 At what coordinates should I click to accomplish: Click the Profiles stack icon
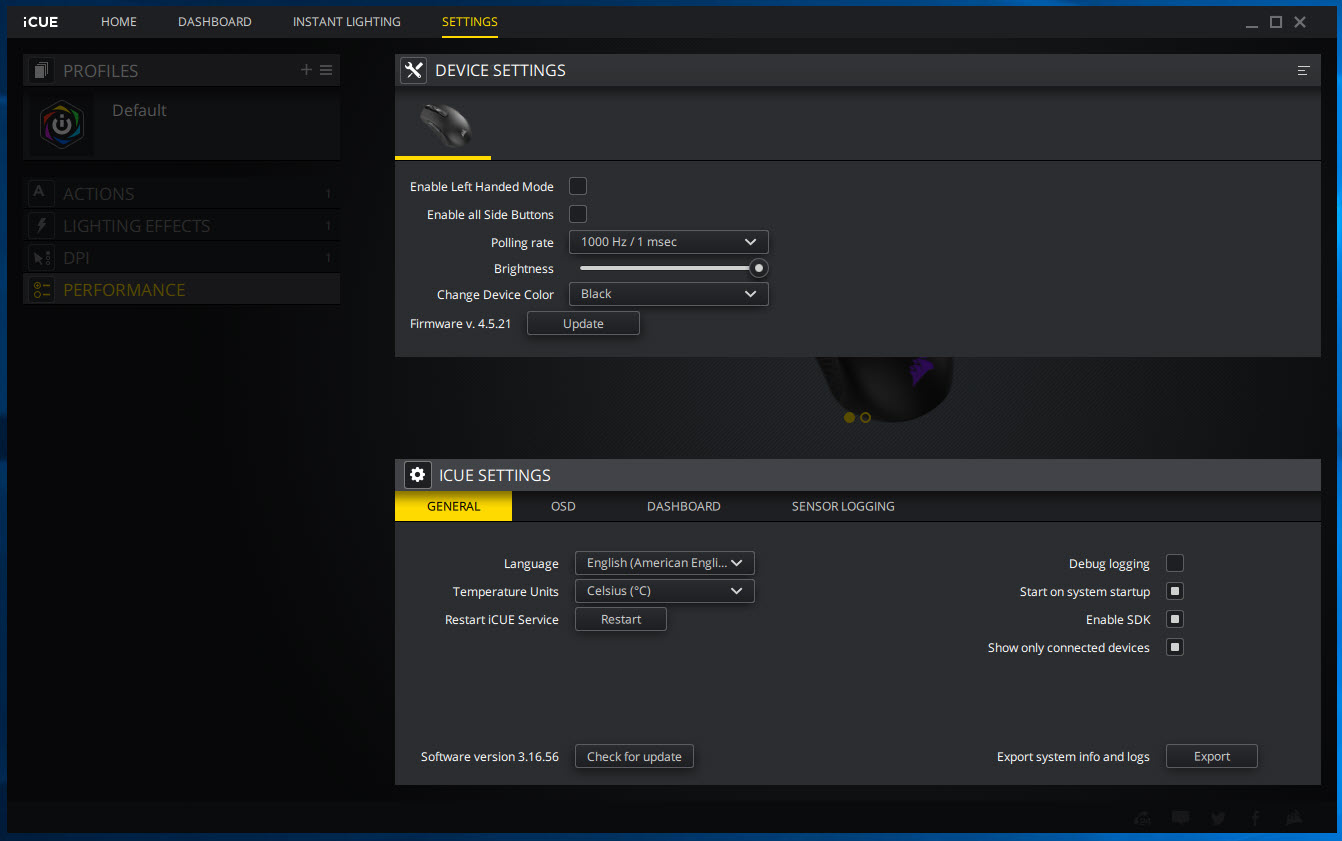[41, 70]
